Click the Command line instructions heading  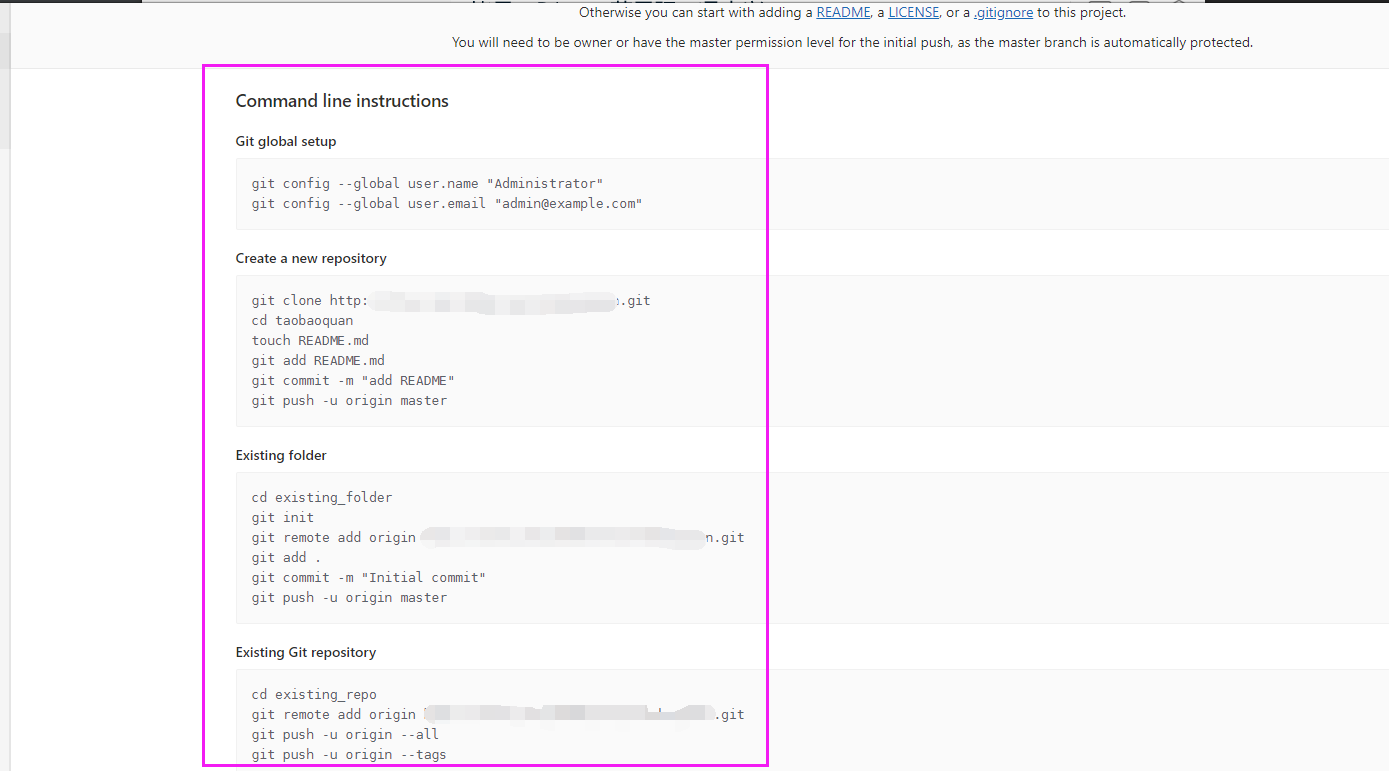(342, 100)
